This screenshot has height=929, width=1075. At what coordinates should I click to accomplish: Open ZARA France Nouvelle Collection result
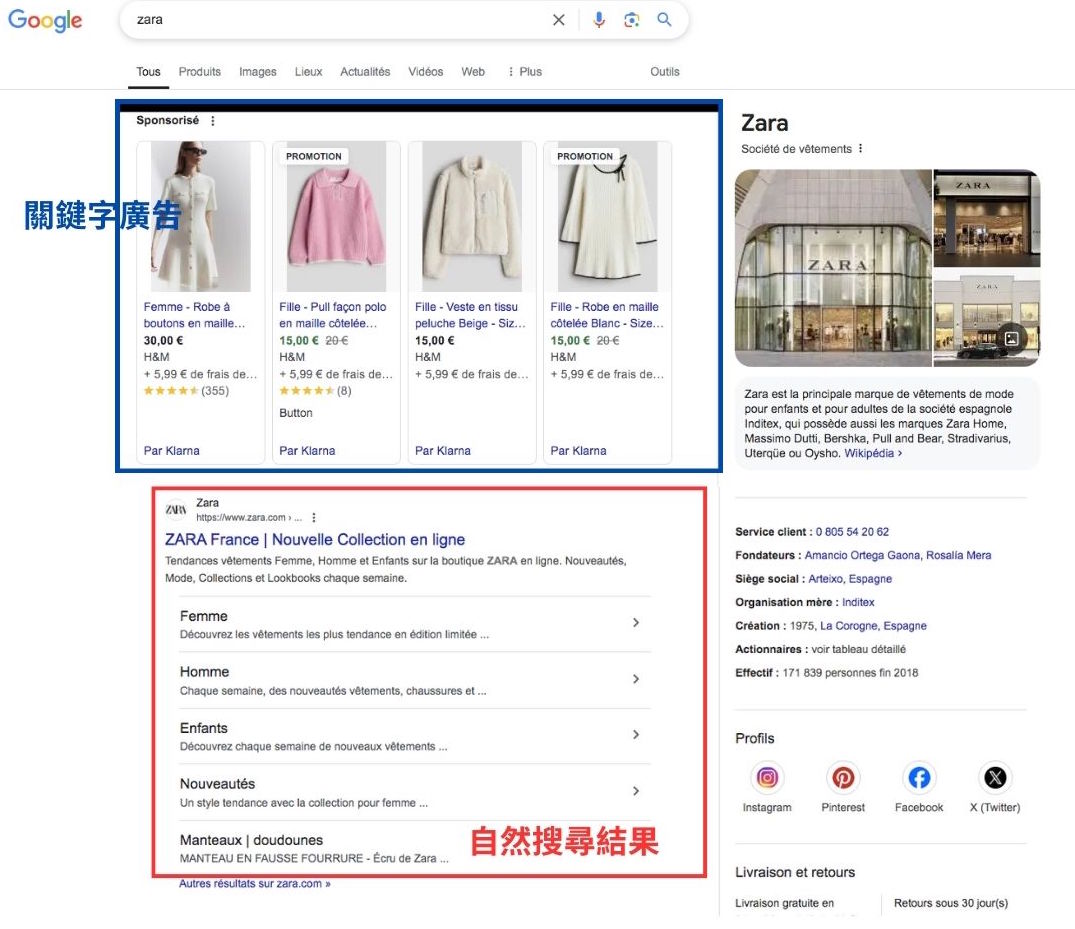coord(315,540)
